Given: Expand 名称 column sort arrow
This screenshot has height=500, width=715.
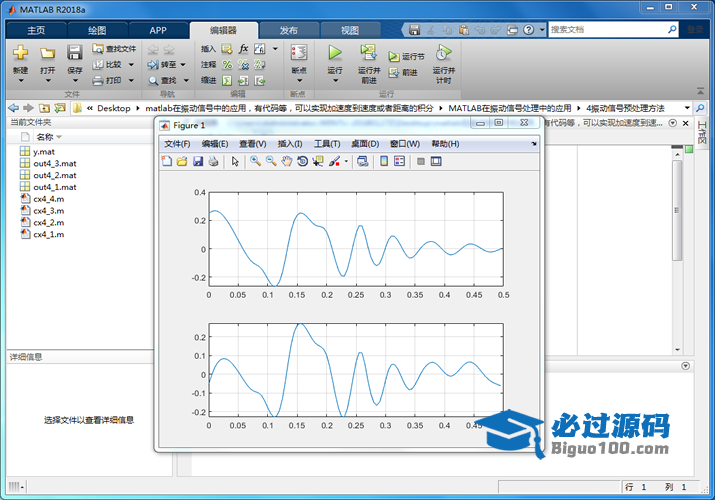Looking at the screenshot, I should (59, 137).
